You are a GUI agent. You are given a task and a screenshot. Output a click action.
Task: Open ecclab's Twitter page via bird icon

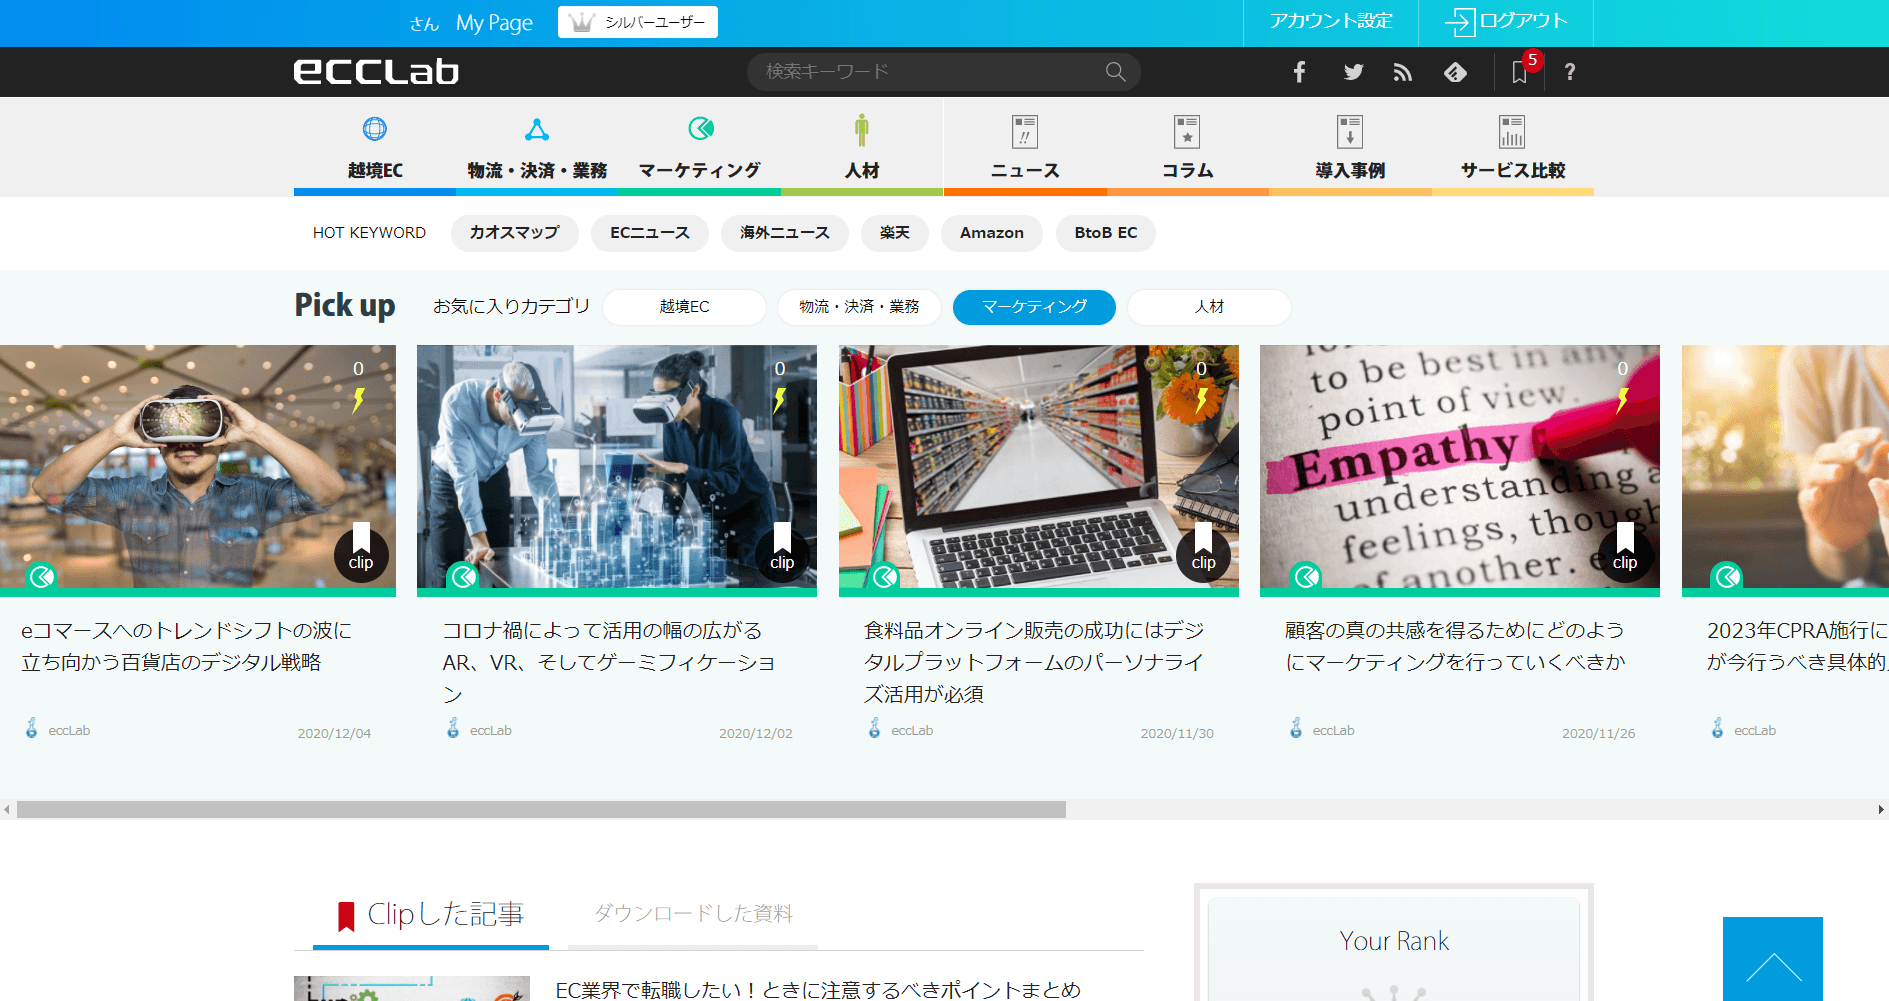coord(1352,71)
